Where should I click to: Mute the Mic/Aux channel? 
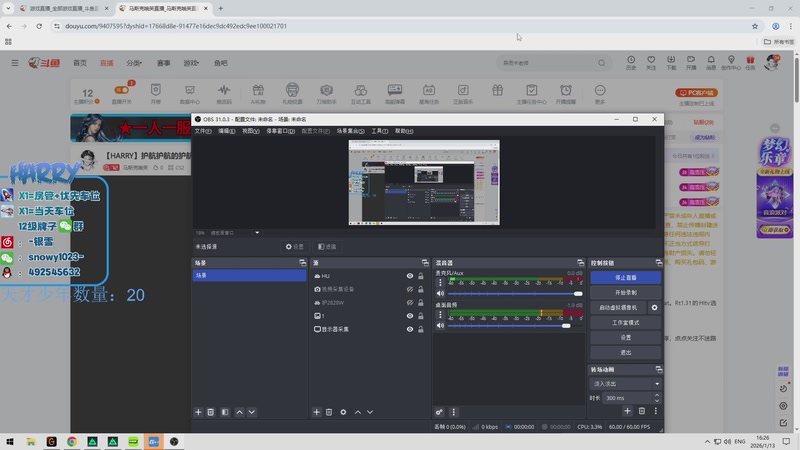pyautogui.click(x=440, y=293)
